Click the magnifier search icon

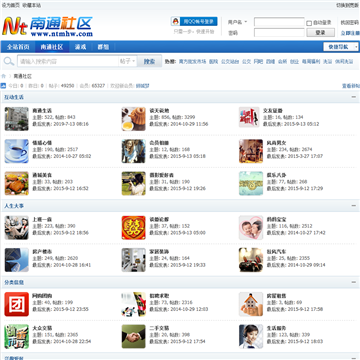(x=8, y=61)
